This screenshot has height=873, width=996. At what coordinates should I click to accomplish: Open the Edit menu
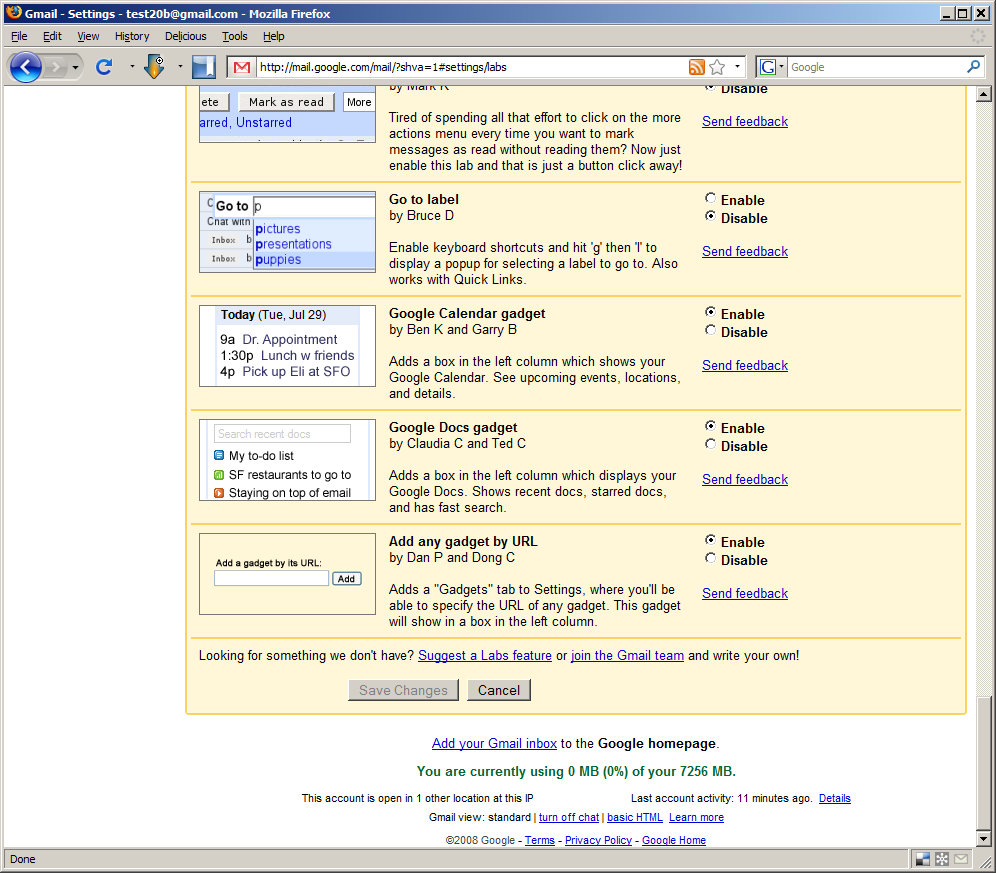click(x=52, y=36)
